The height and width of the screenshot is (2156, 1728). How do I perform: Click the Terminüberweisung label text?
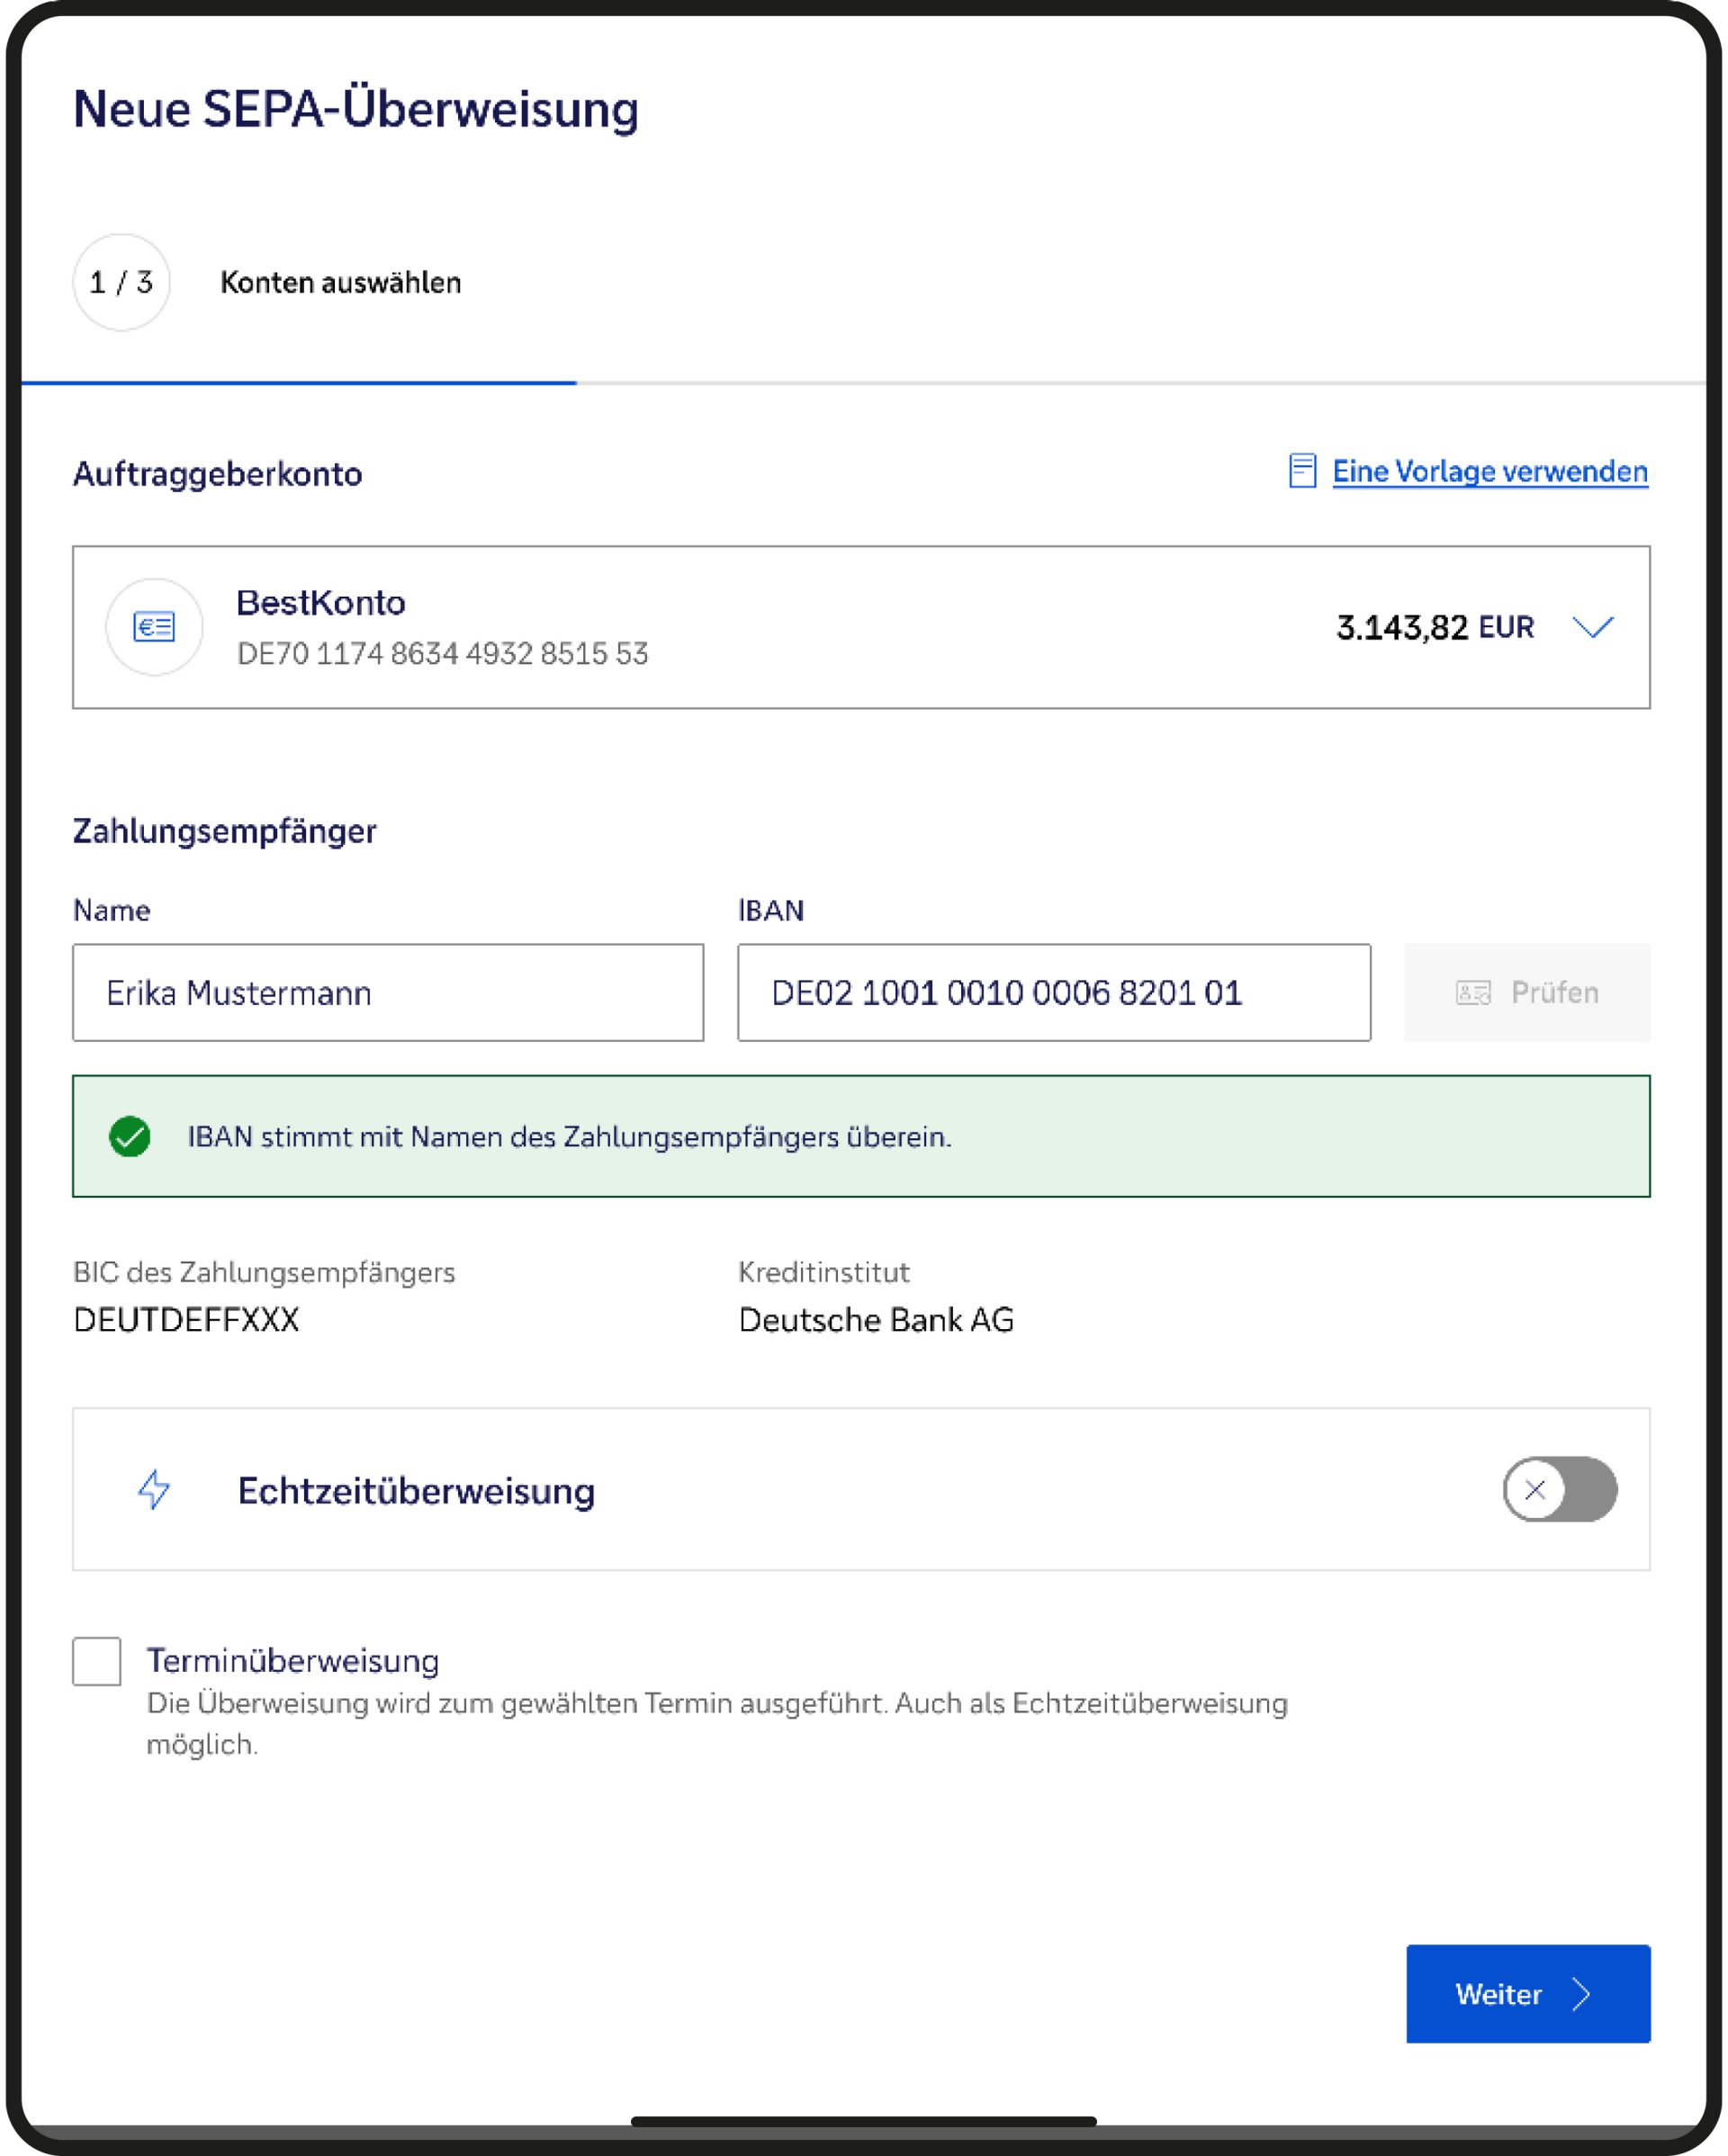pyautogui.click(x=293, y=1661)
